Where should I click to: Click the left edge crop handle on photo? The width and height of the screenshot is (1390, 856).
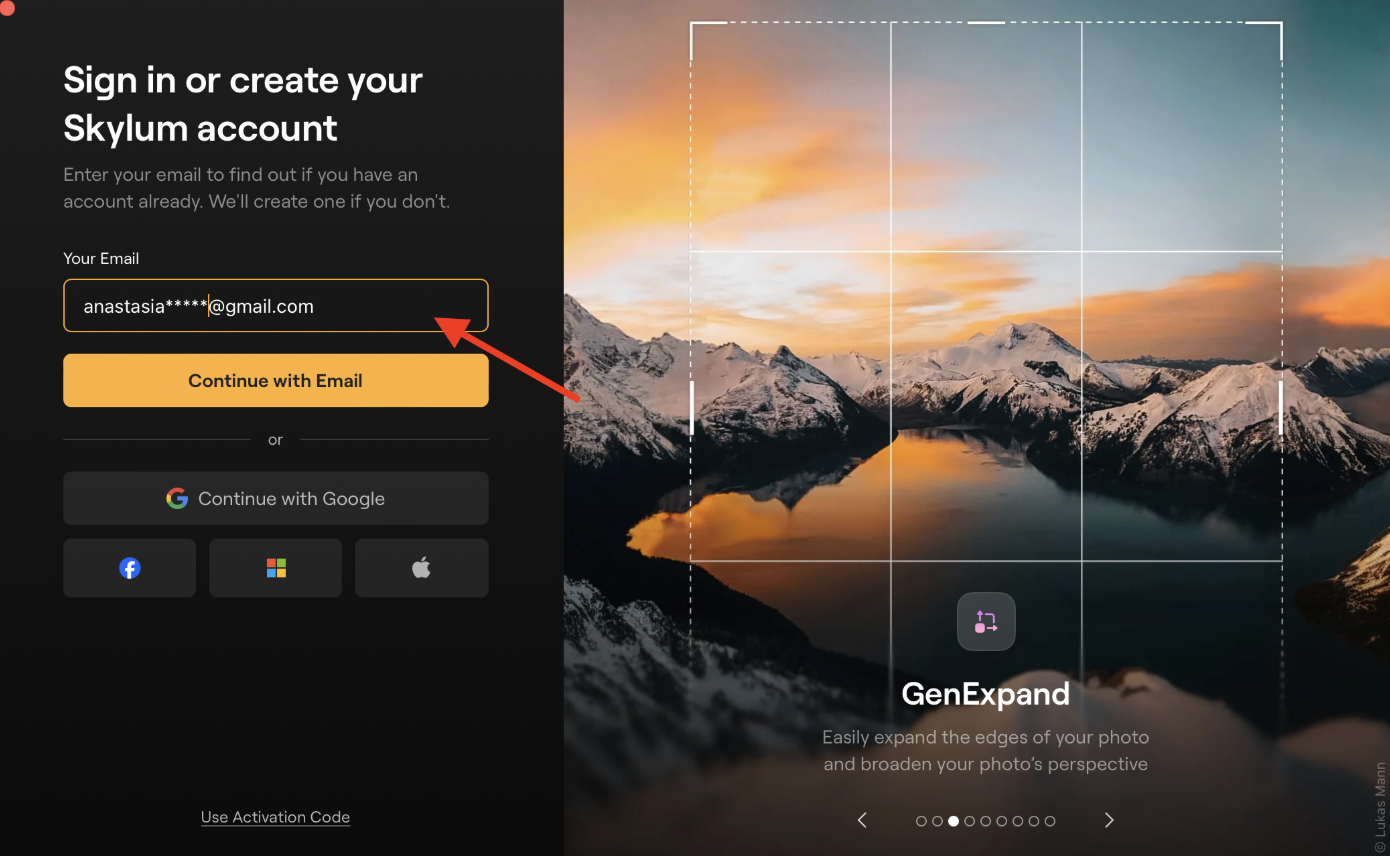(x=692, y=407)
